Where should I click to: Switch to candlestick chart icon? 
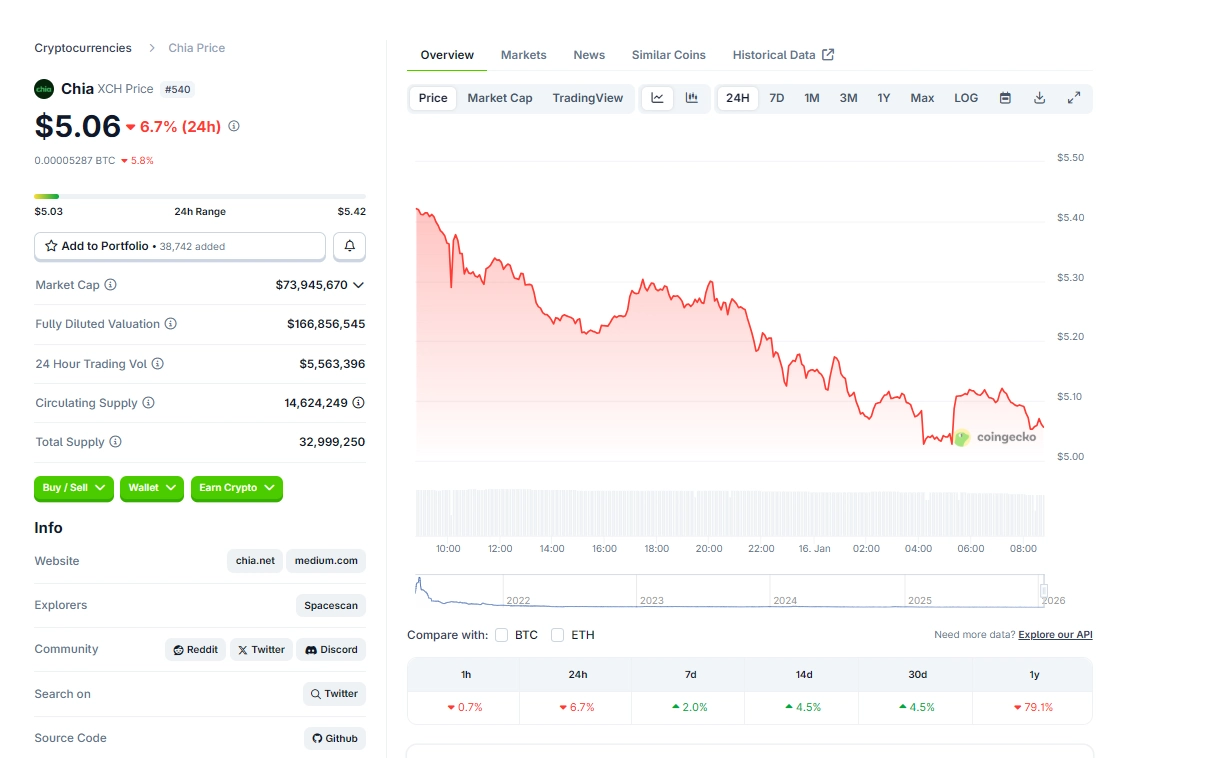(x=691, y=98)
